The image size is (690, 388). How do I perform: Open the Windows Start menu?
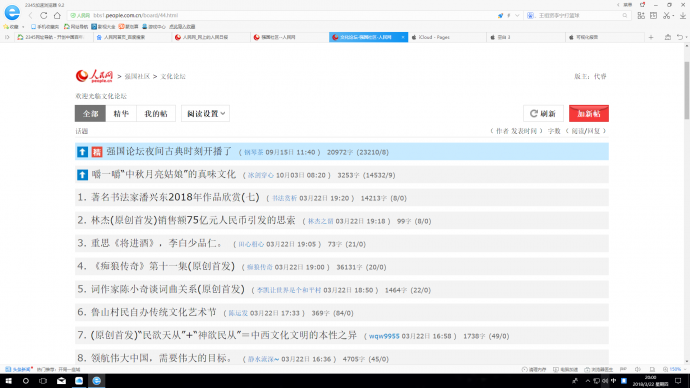8,381
